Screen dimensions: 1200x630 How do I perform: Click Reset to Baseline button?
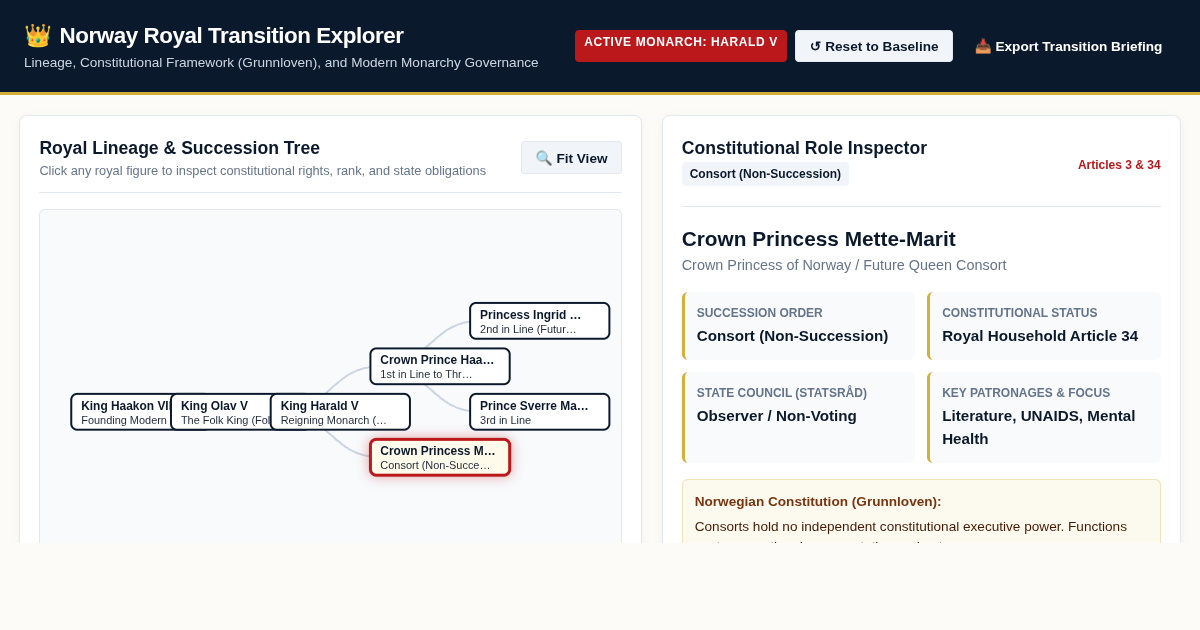click(874, 46)
